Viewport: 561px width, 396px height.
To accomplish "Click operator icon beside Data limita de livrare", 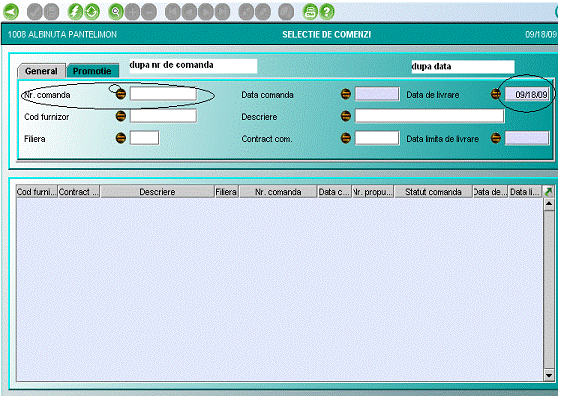I will (x=496, y=138).
